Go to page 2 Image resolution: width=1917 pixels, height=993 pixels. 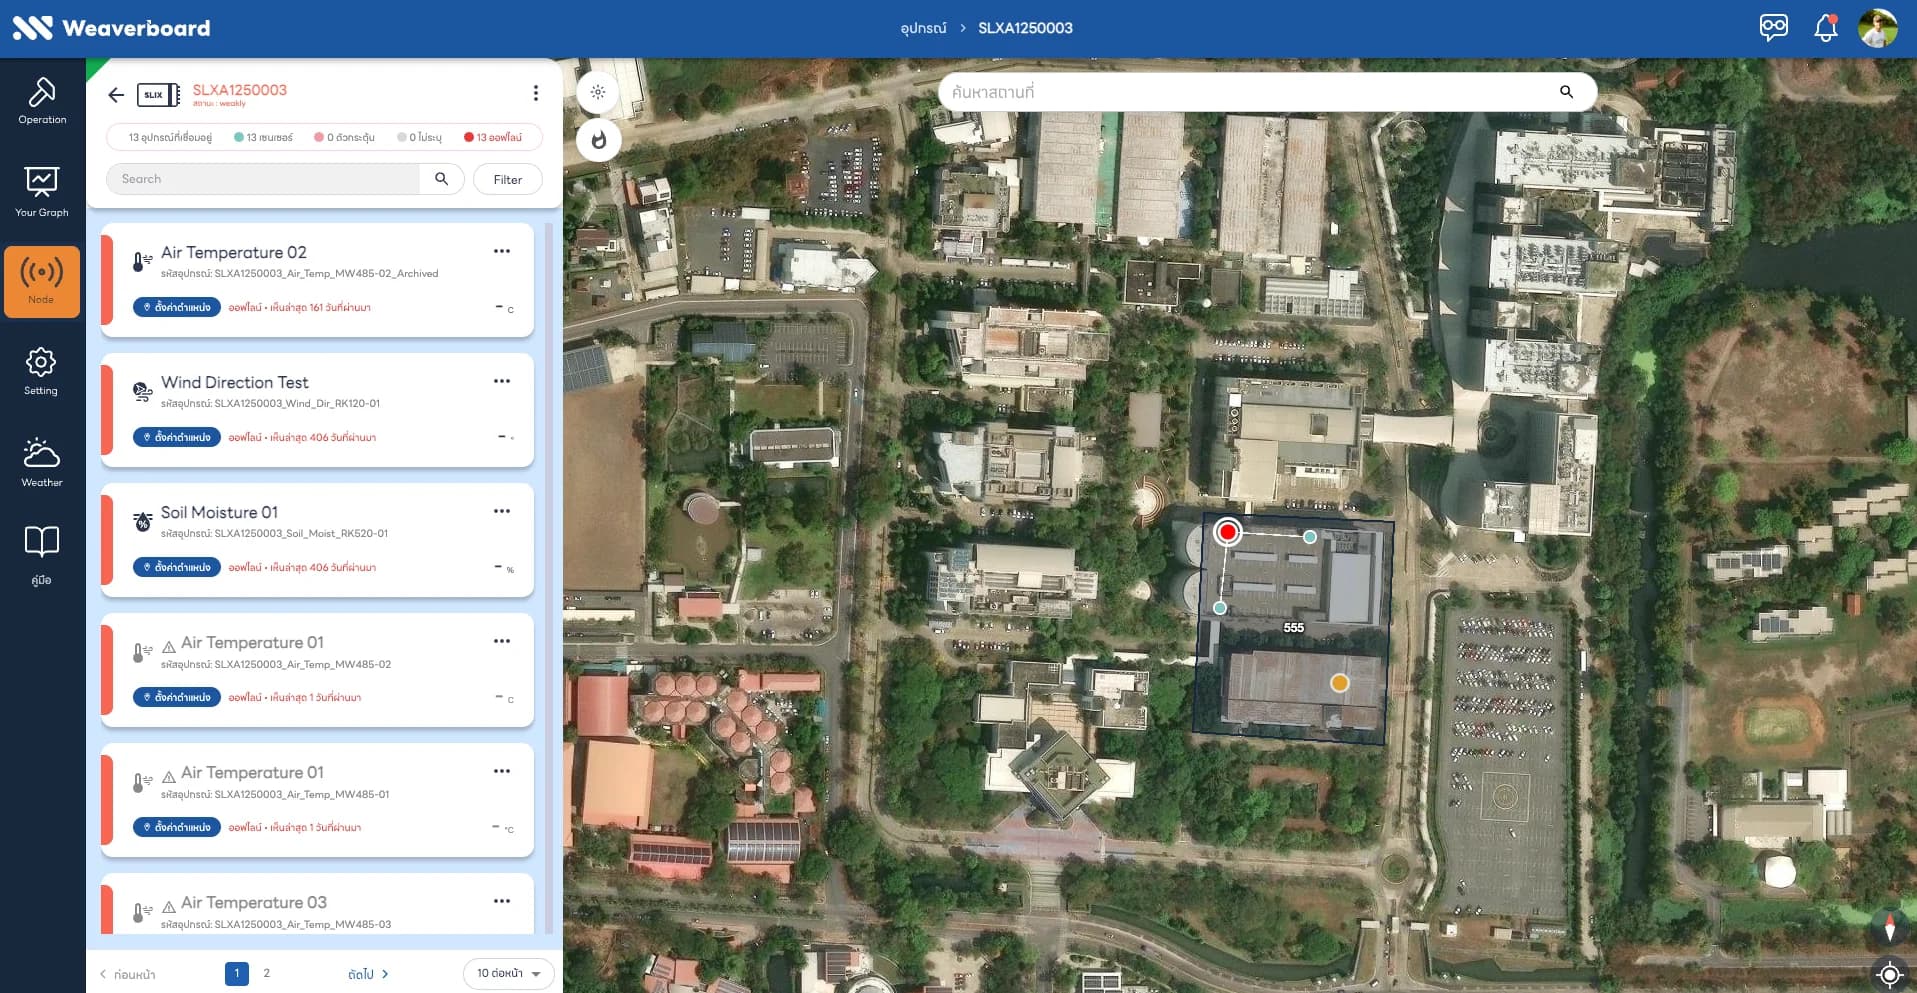[x=267, y=973]
